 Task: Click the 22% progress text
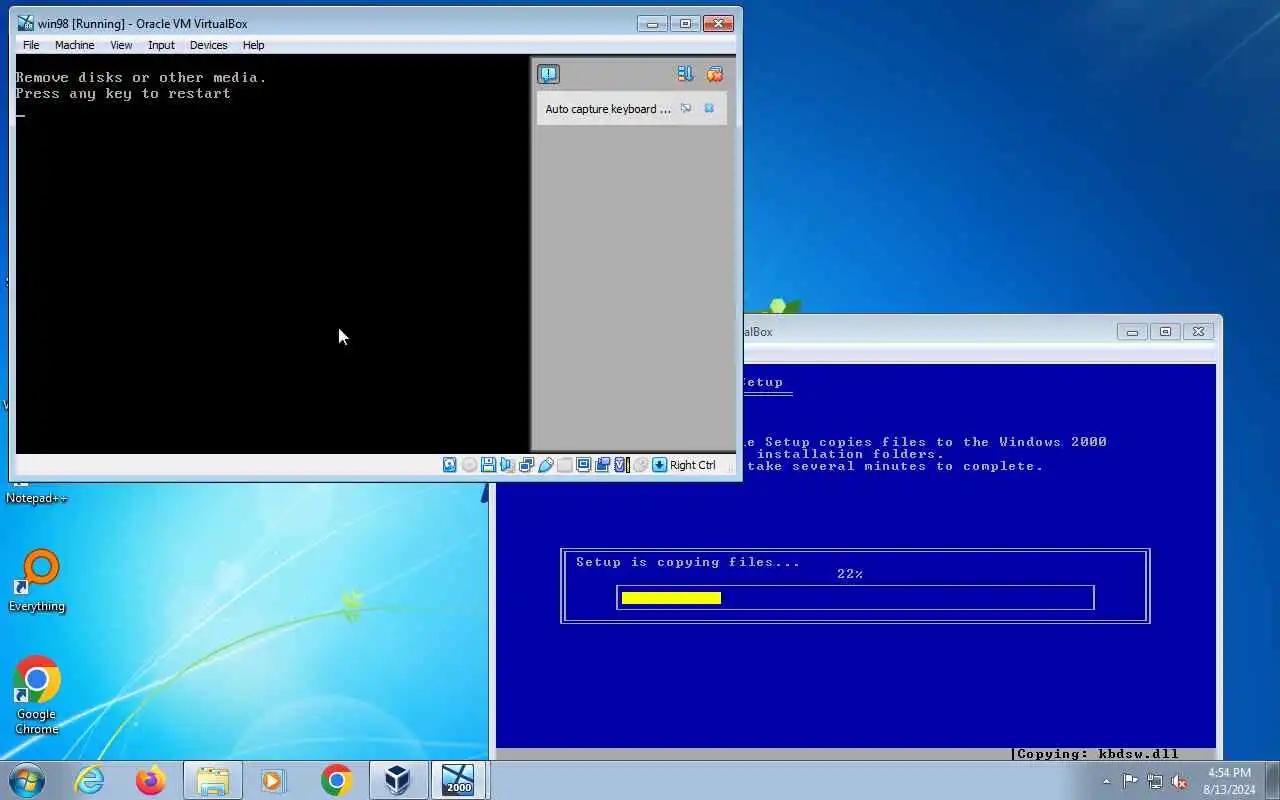(850, 574)
